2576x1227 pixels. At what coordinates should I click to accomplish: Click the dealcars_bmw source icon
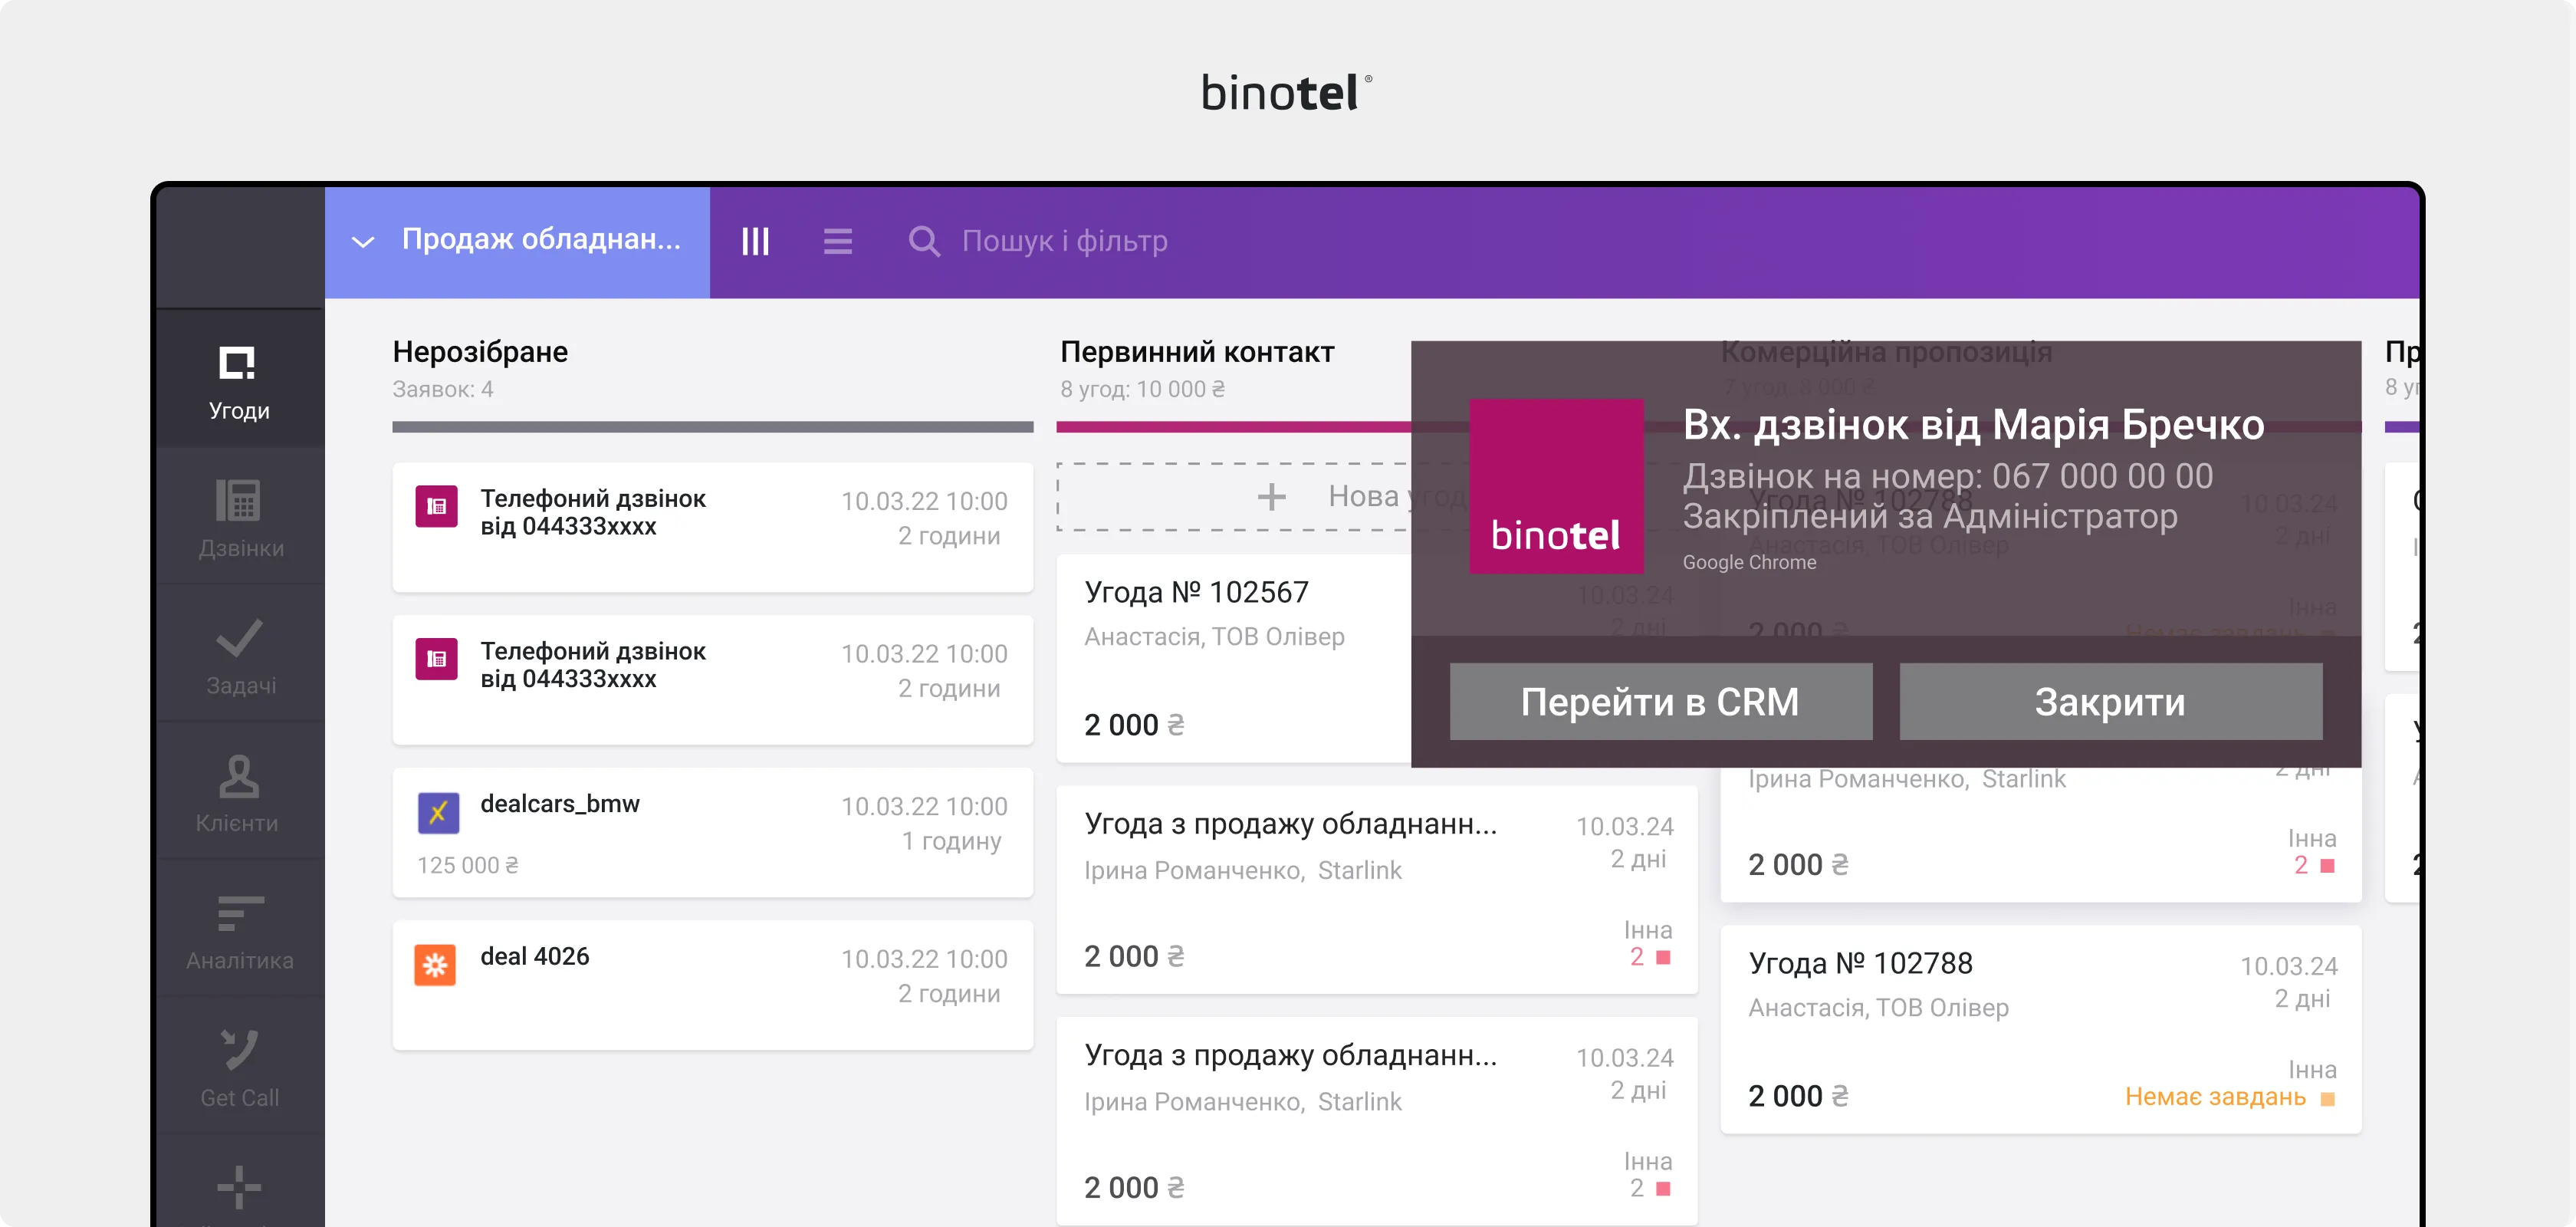coord(438,812)
